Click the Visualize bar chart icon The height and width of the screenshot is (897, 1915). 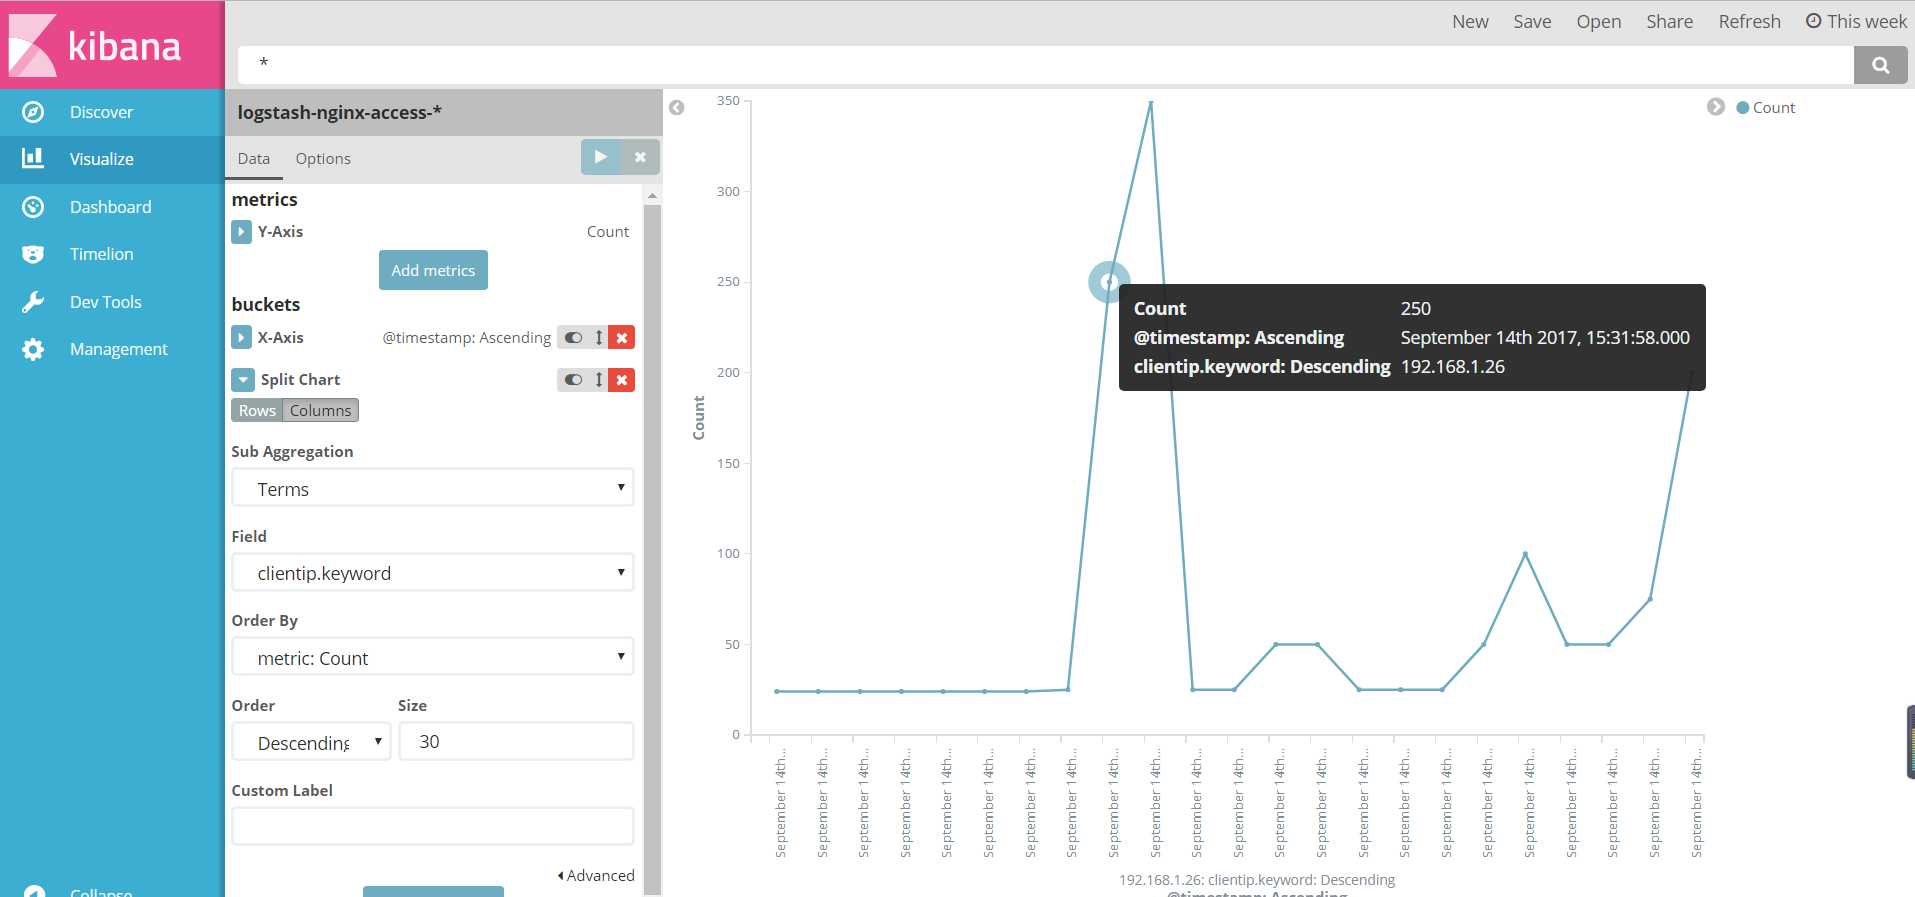pos(33,158)
